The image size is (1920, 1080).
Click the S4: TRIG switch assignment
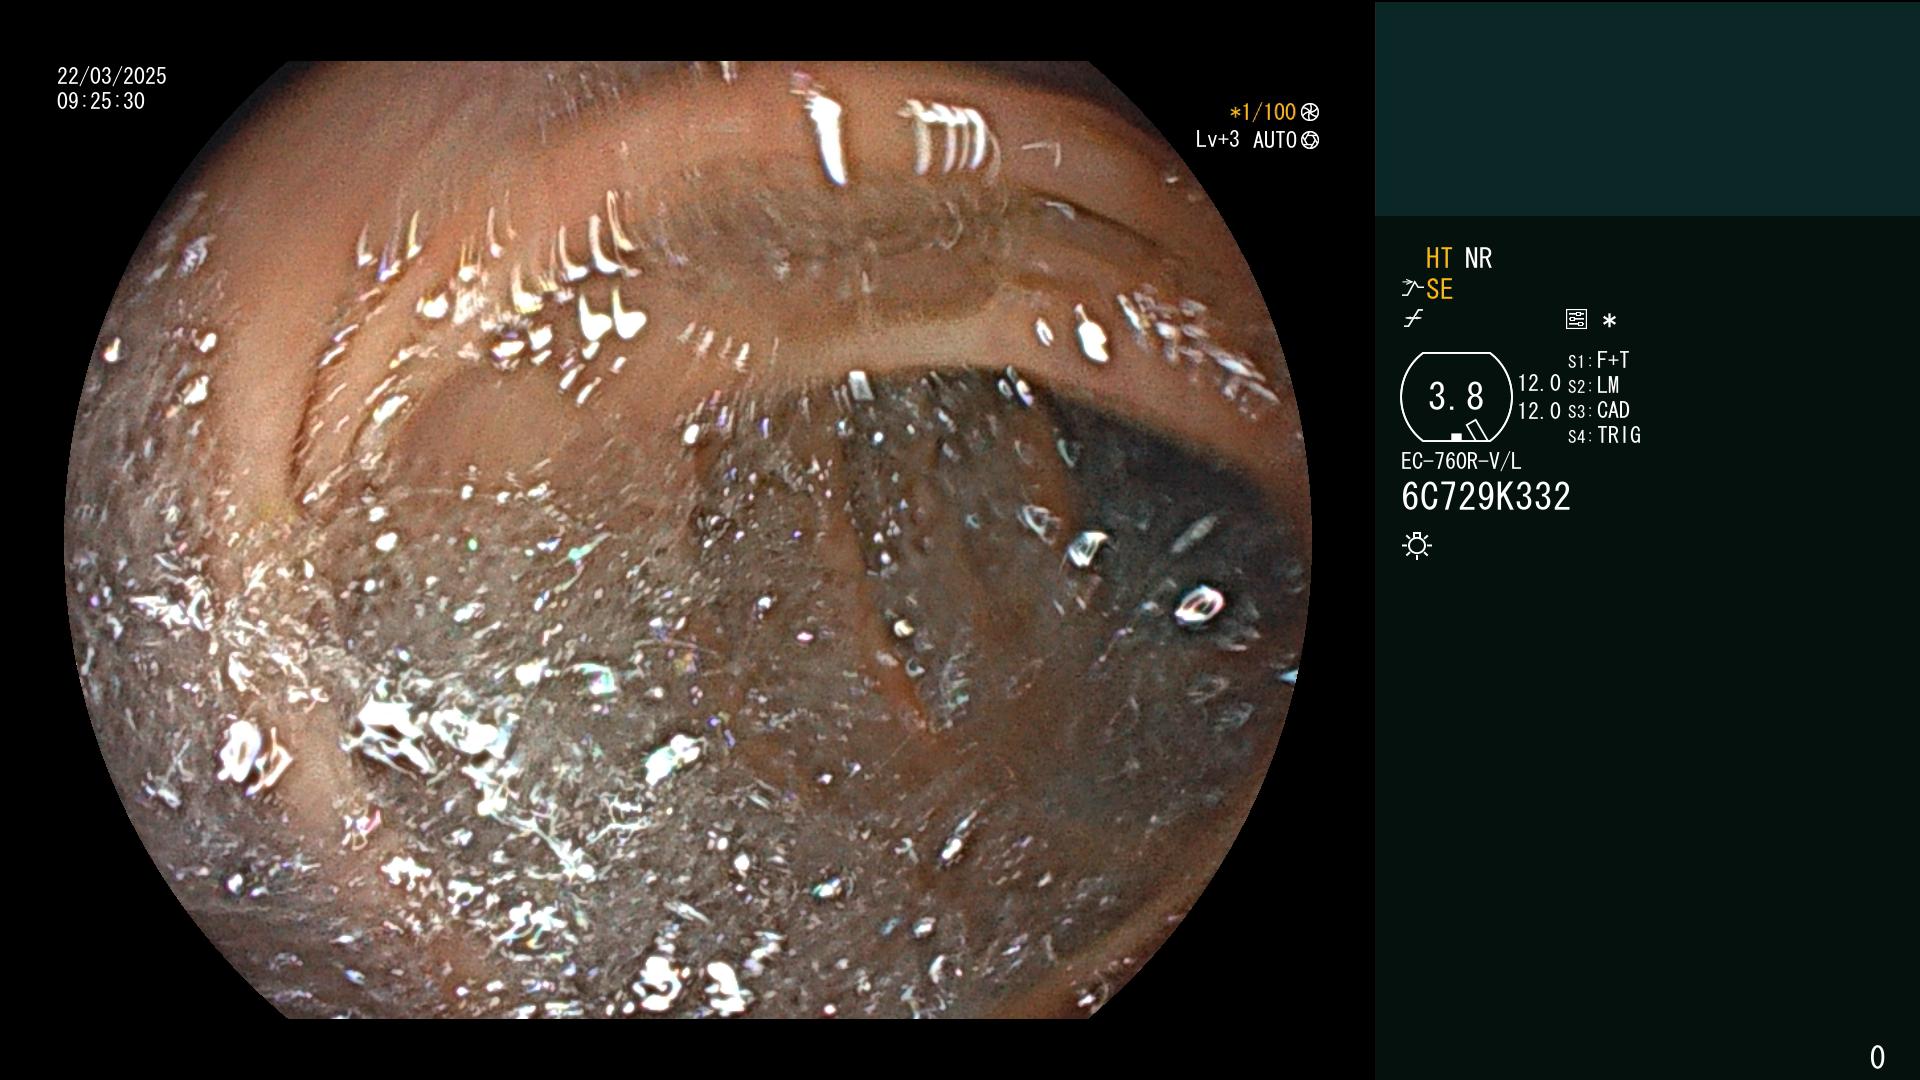click(1604, 435)
